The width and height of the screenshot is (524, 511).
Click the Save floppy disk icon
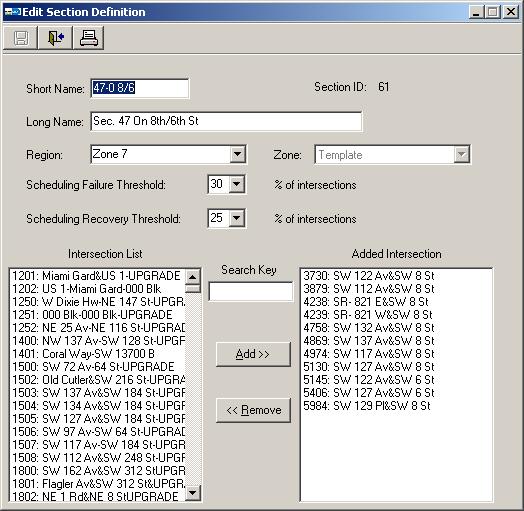coord(21,38)
